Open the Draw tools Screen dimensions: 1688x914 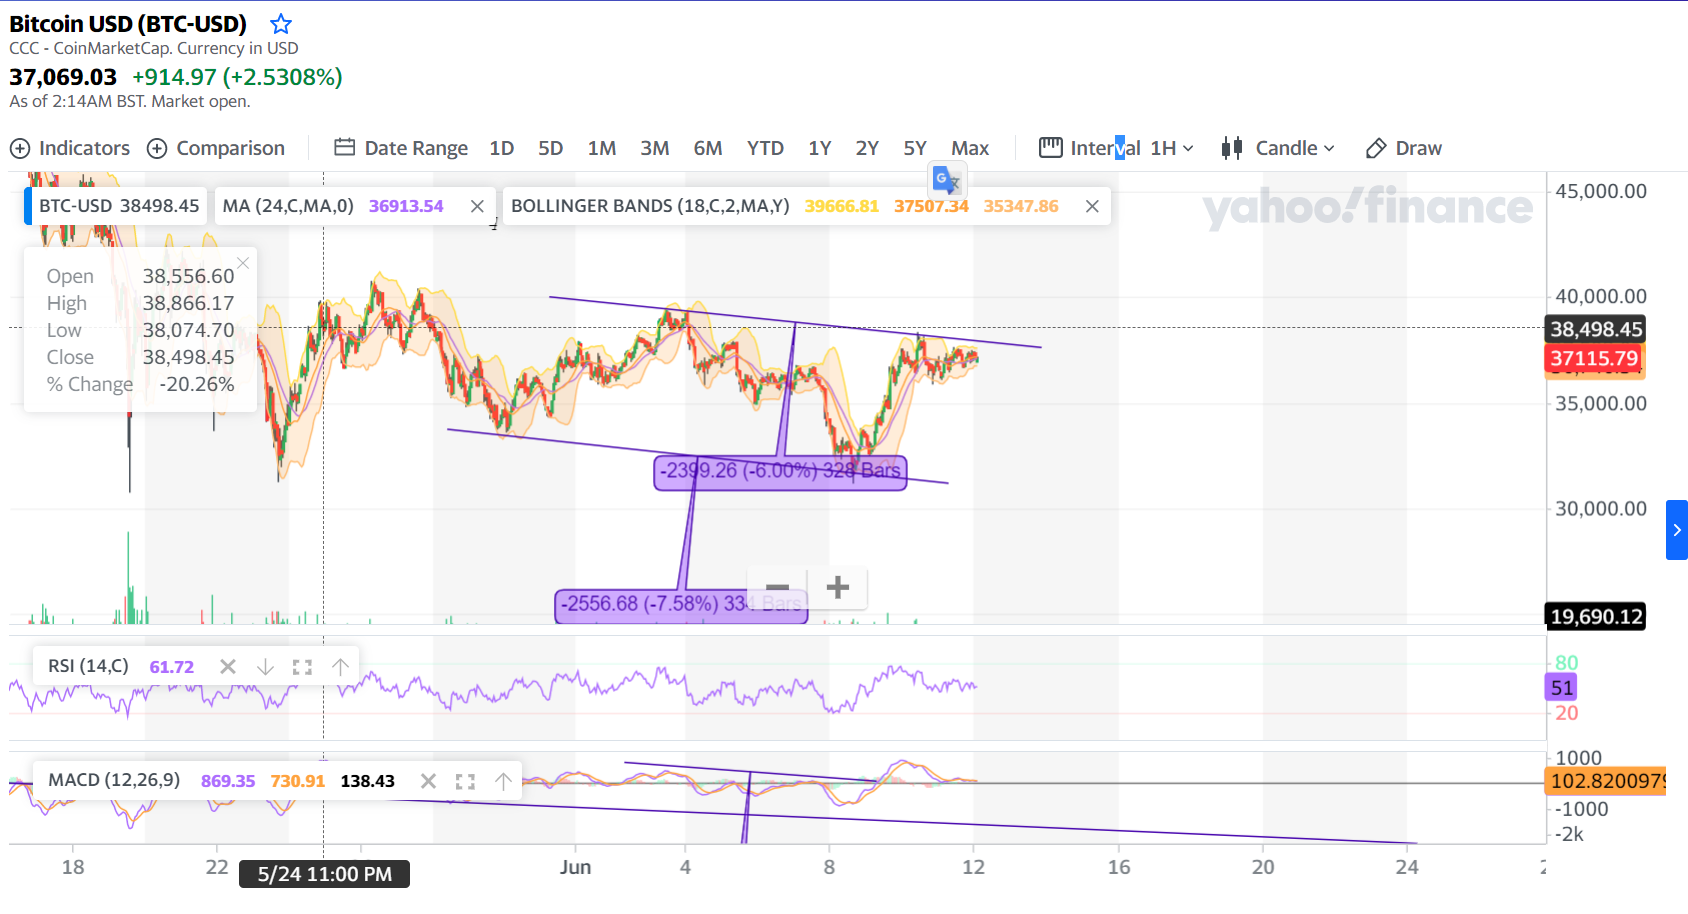coord(1404,148)
